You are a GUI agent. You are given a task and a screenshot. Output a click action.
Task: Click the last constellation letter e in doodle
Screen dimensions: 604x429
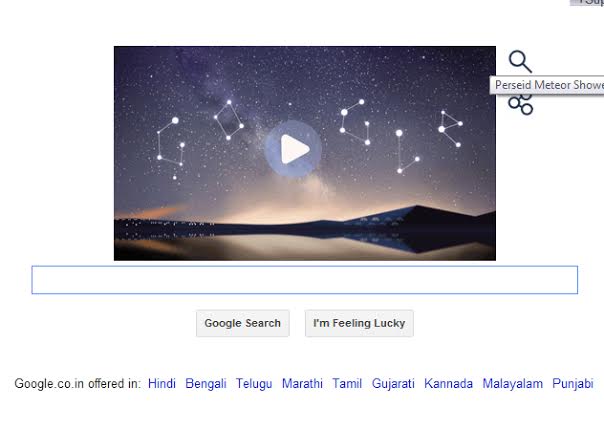pos(450,129)
